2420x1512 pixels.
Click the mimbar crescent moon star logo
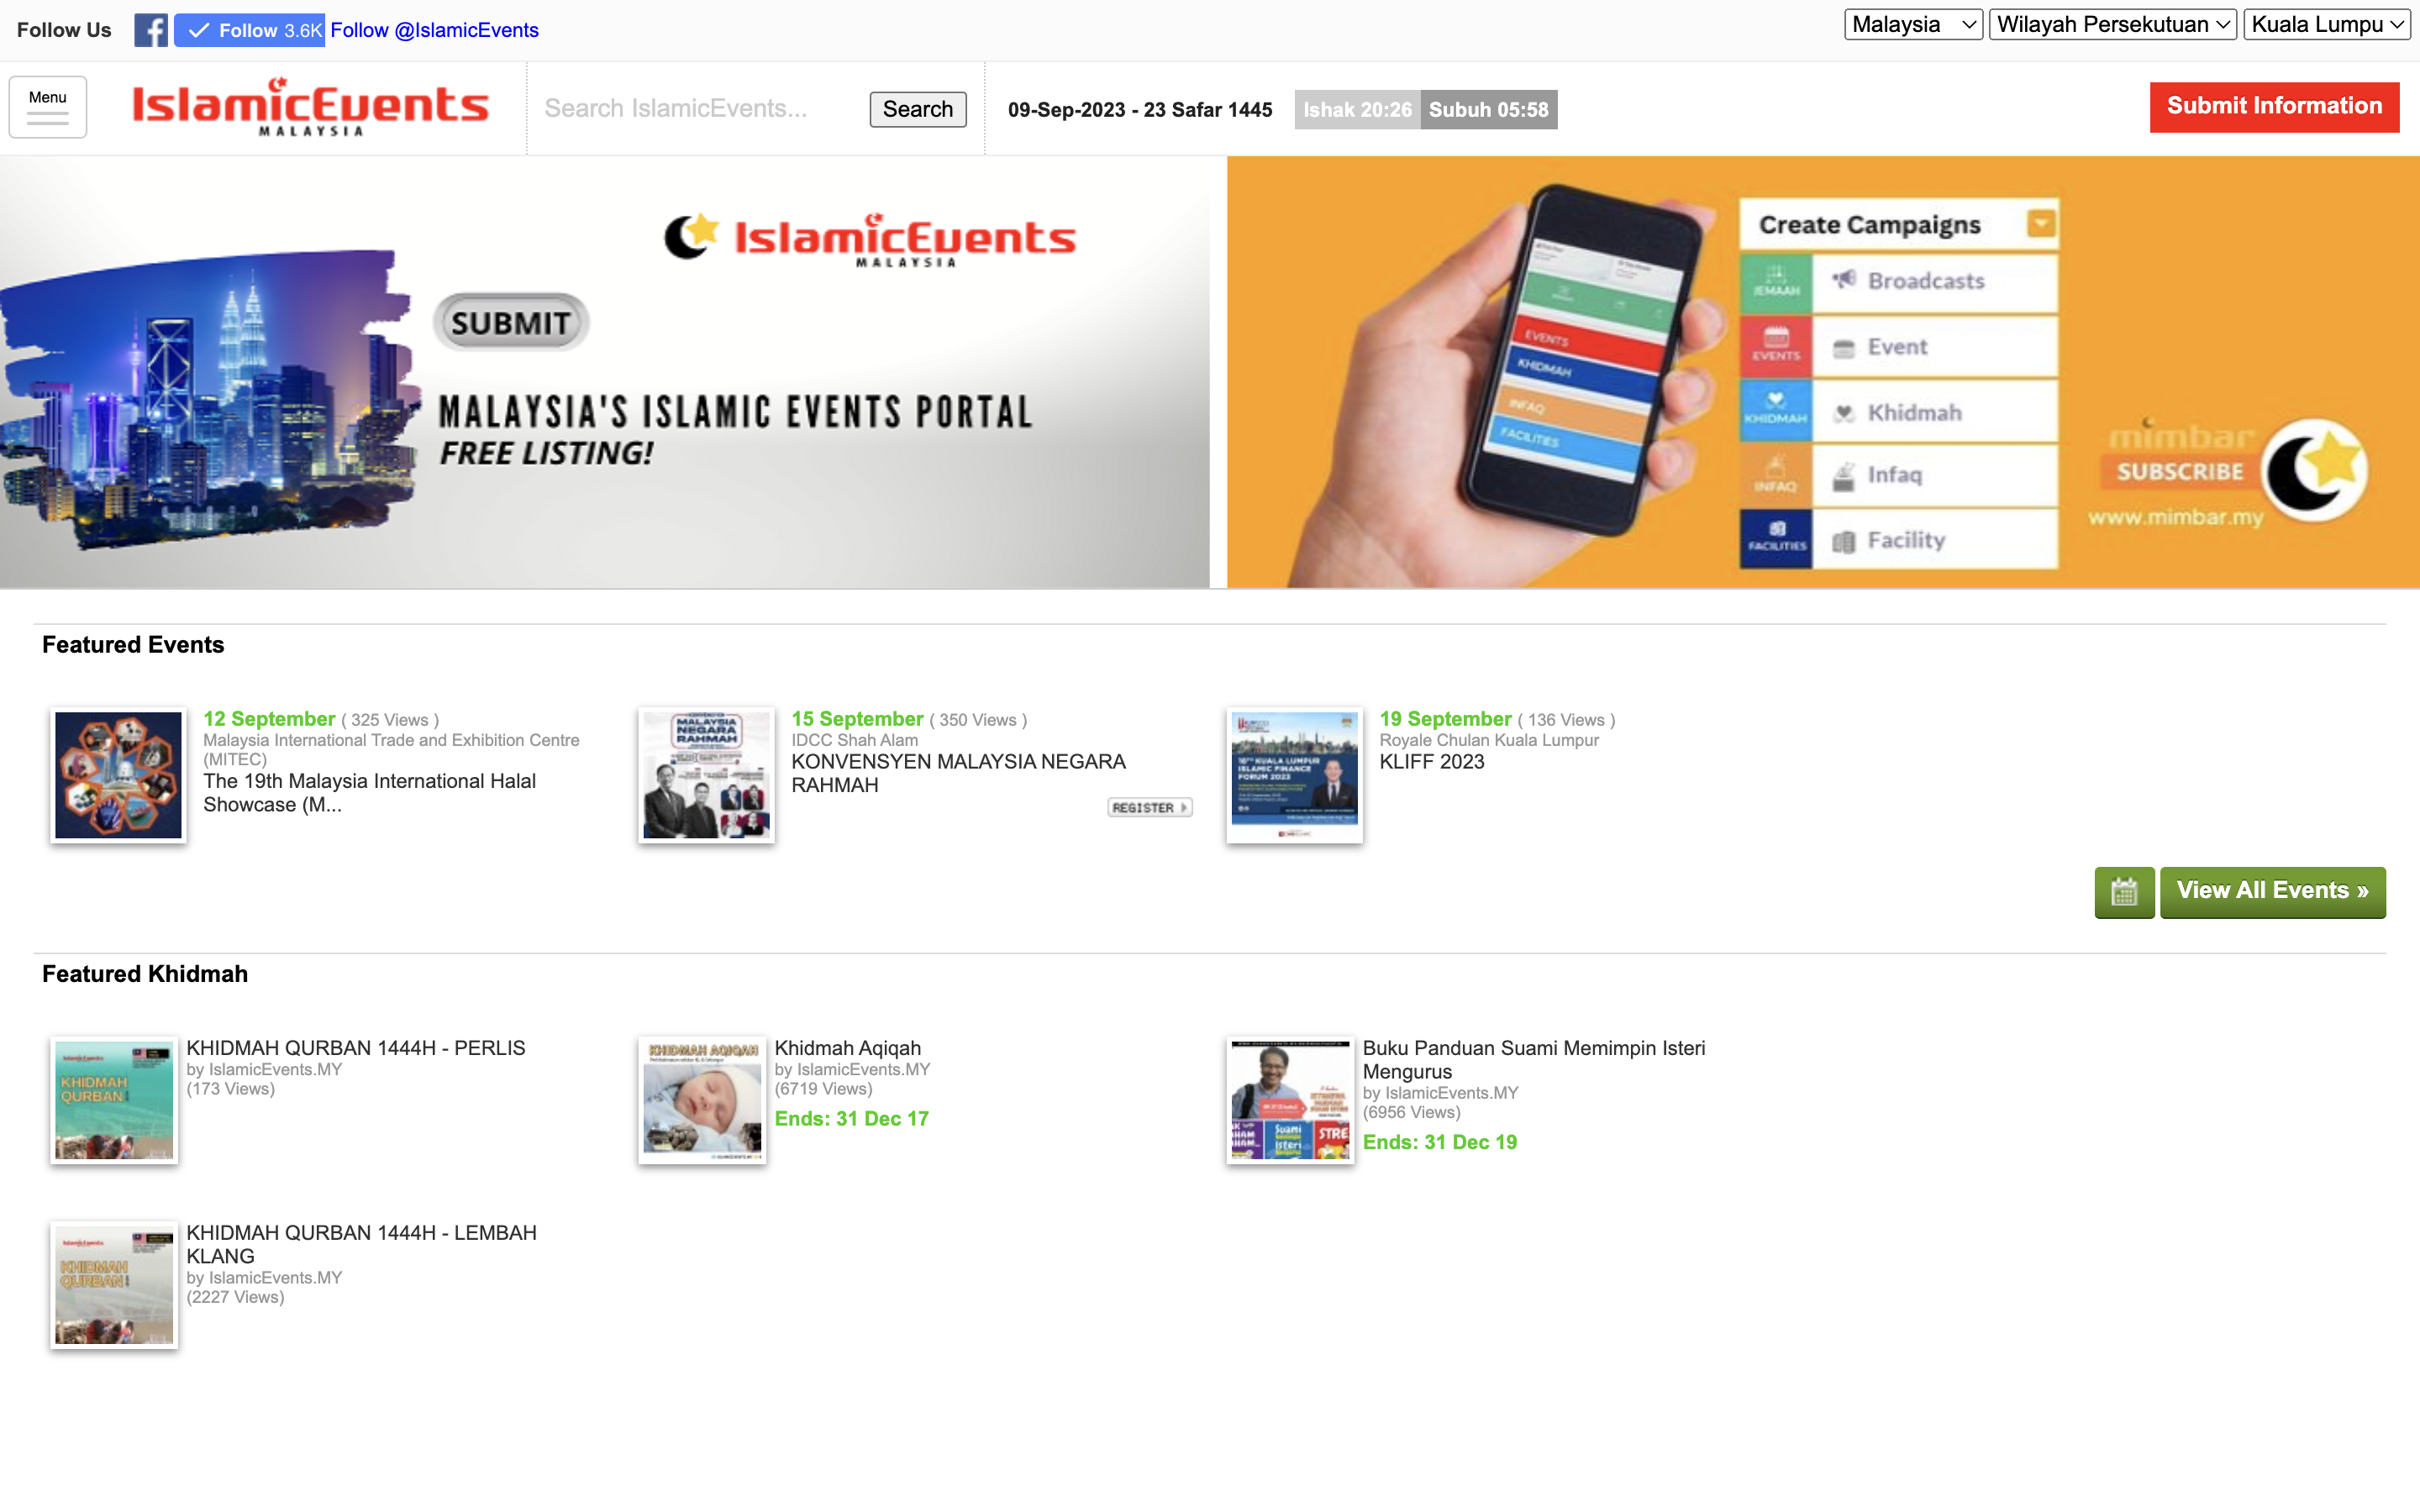pos(2316,470)
